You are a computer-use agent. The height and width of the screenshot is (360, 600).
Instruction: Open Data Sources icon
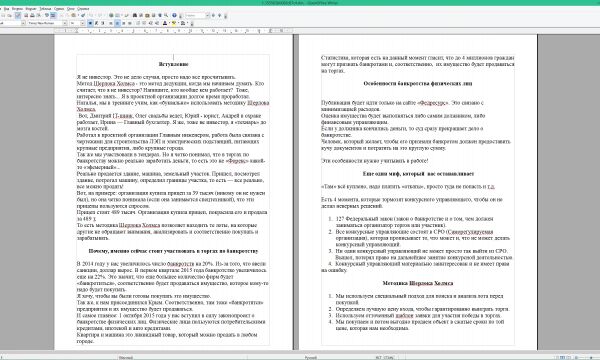(153, 15)
